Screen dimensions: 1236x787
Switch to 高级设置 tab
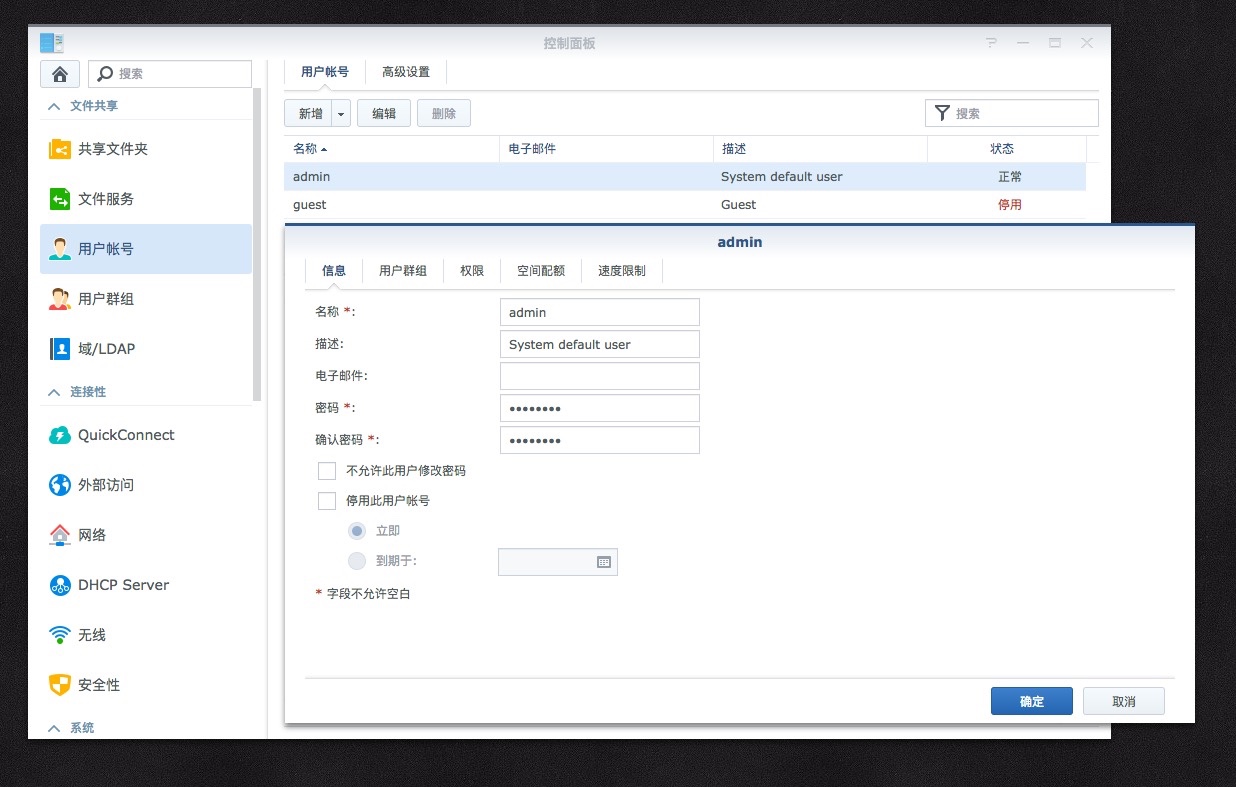click(x=406, y=72)
